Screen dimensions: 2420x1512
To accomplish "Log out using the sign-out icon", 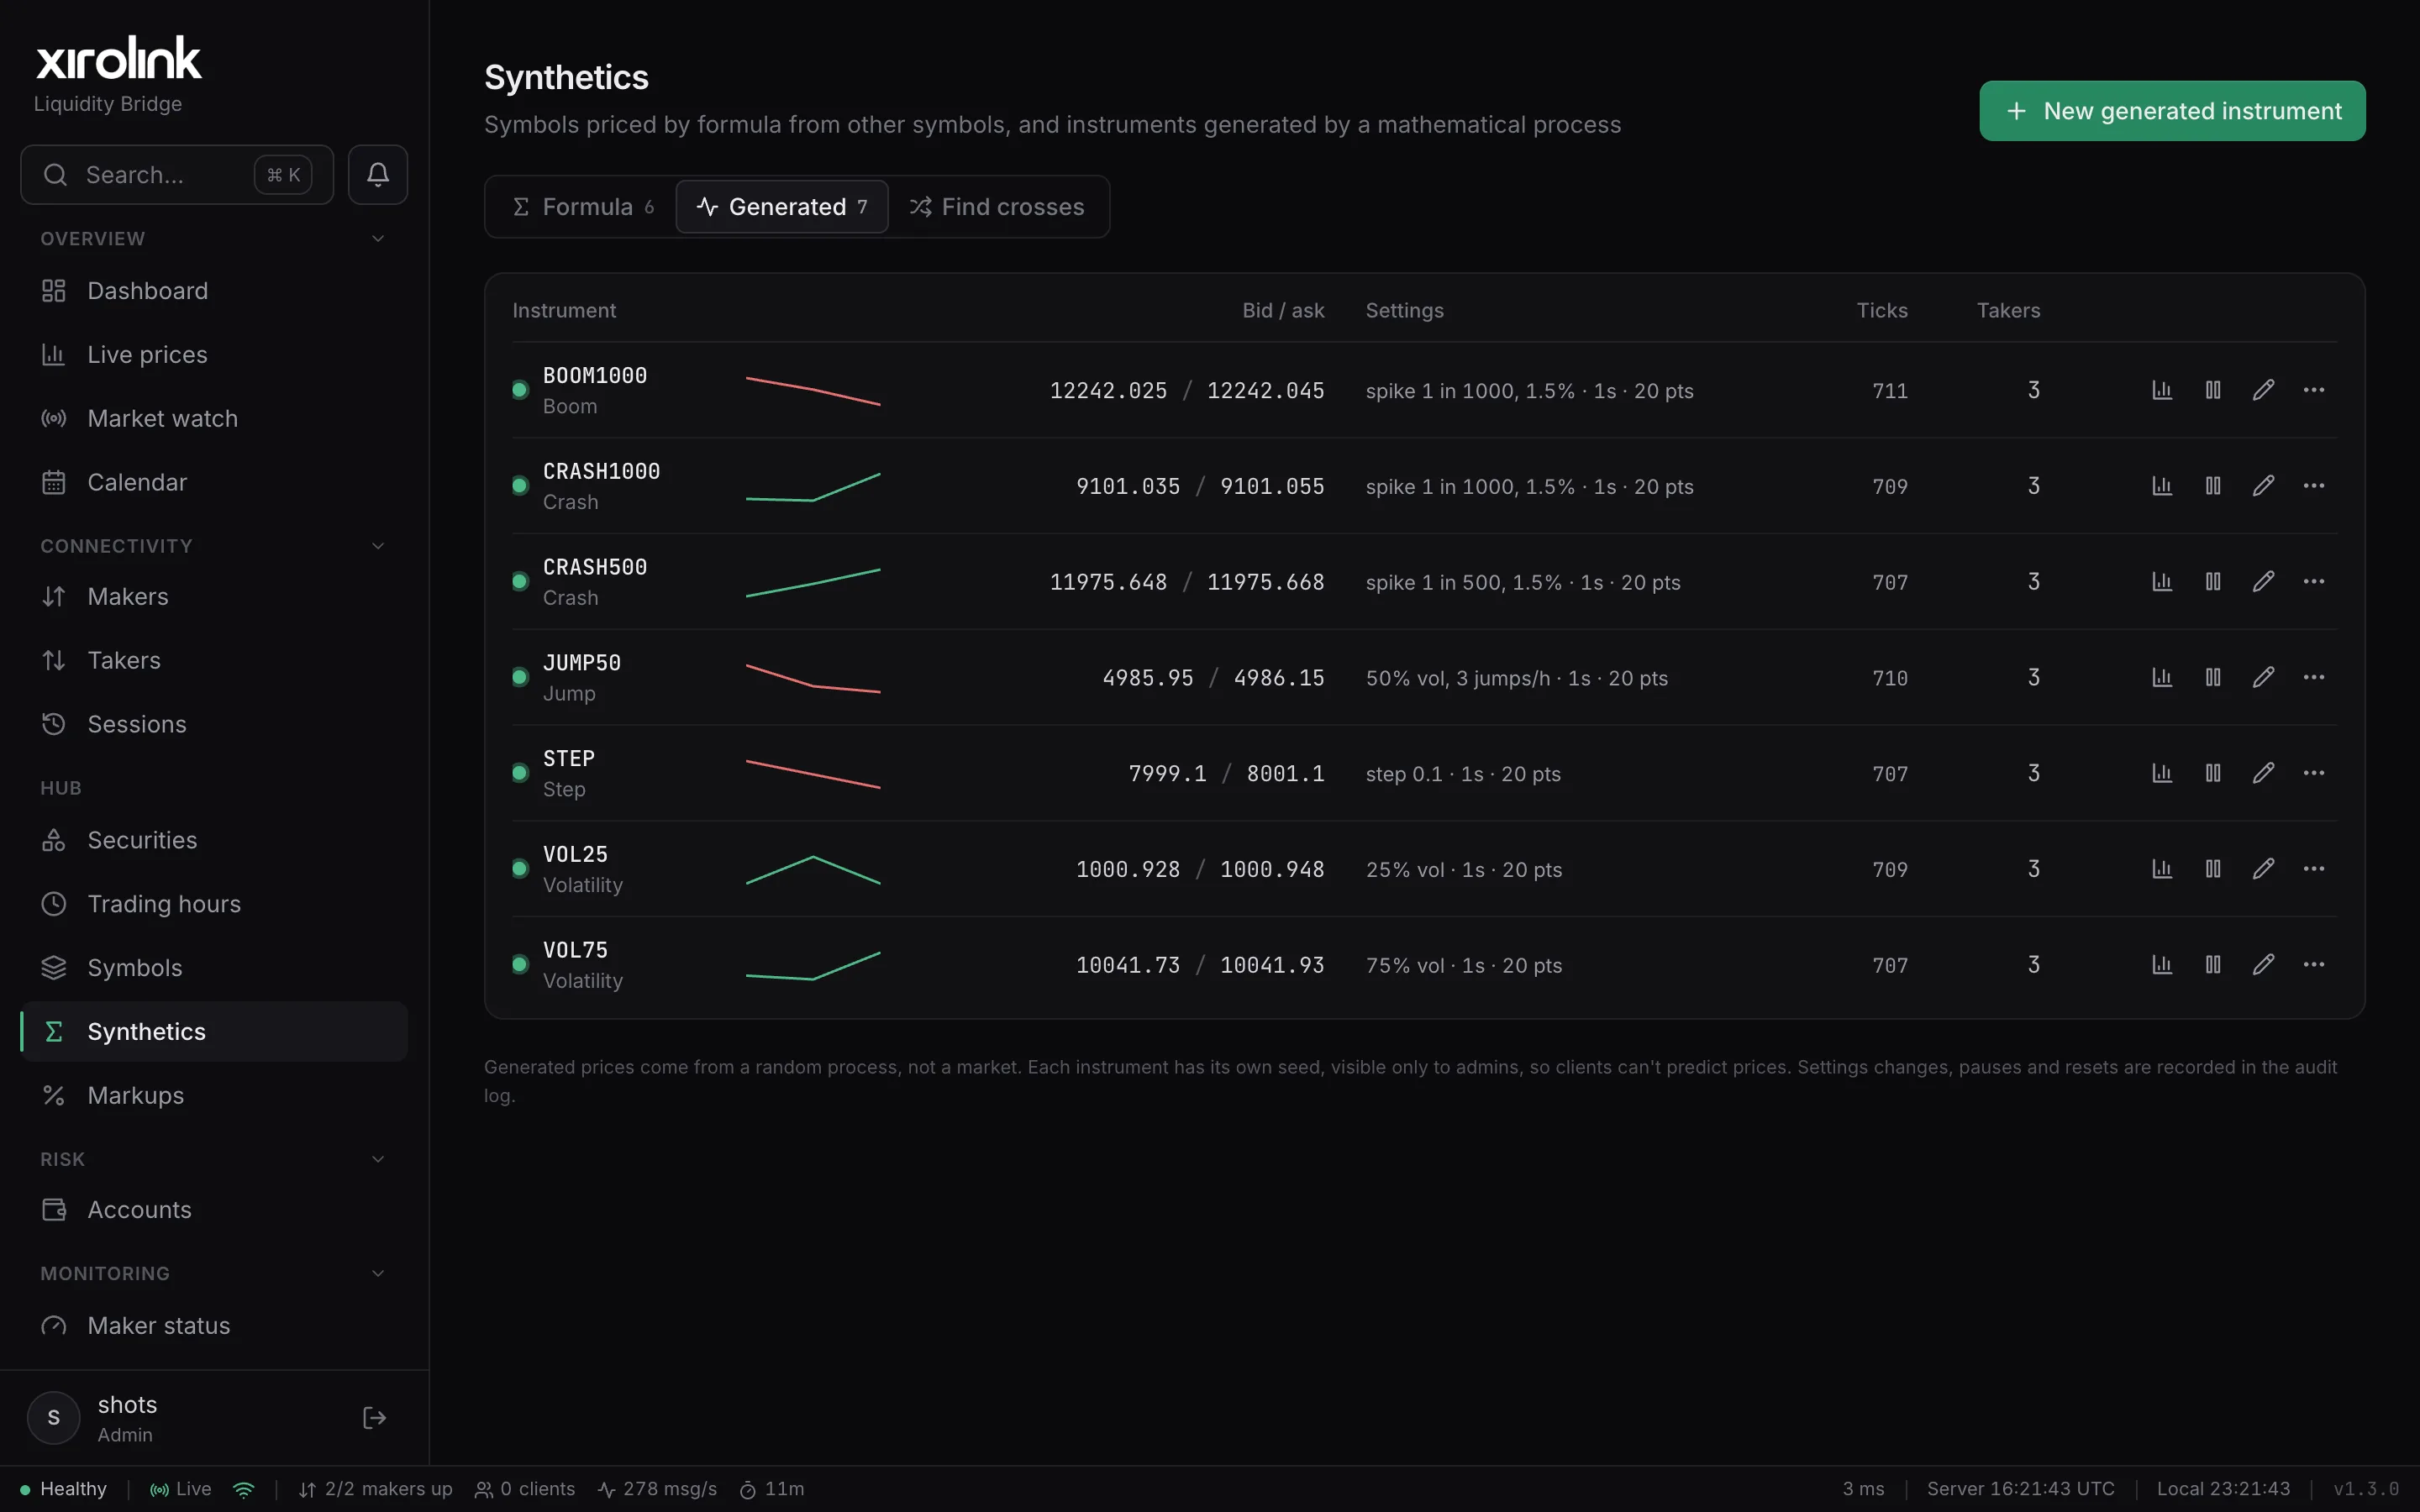I will [374, 1418].
